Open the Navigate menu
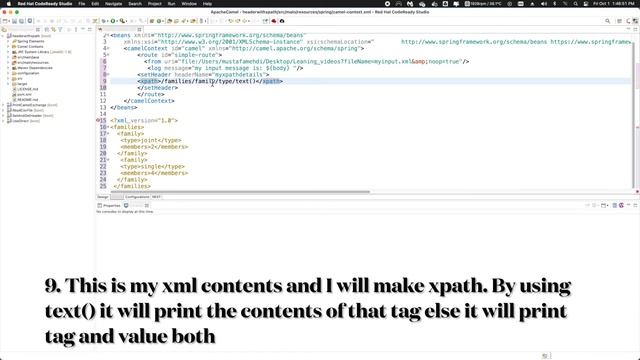Viewport: 640px width, 360px height. pyautogui.click(x=113, y=4)
